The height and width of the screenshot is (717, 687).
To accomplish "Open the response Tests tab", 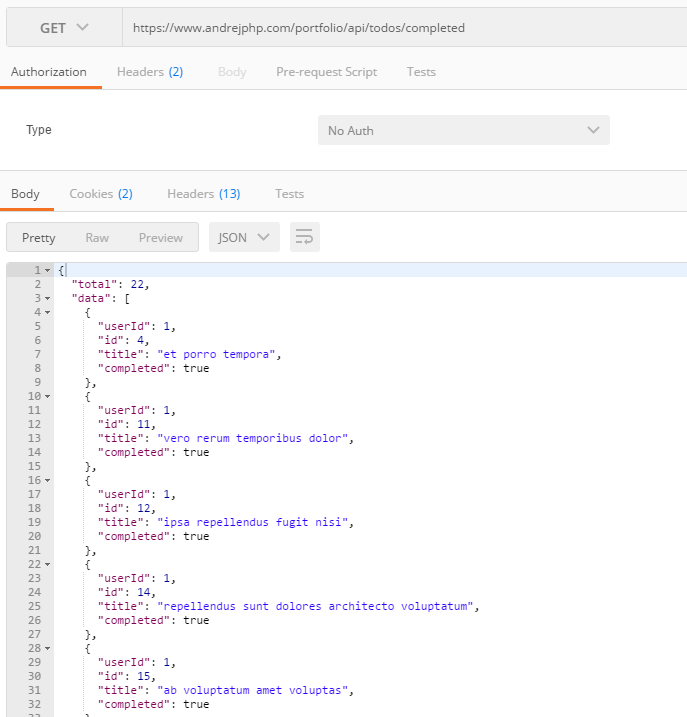I will [x=290, y=194].
